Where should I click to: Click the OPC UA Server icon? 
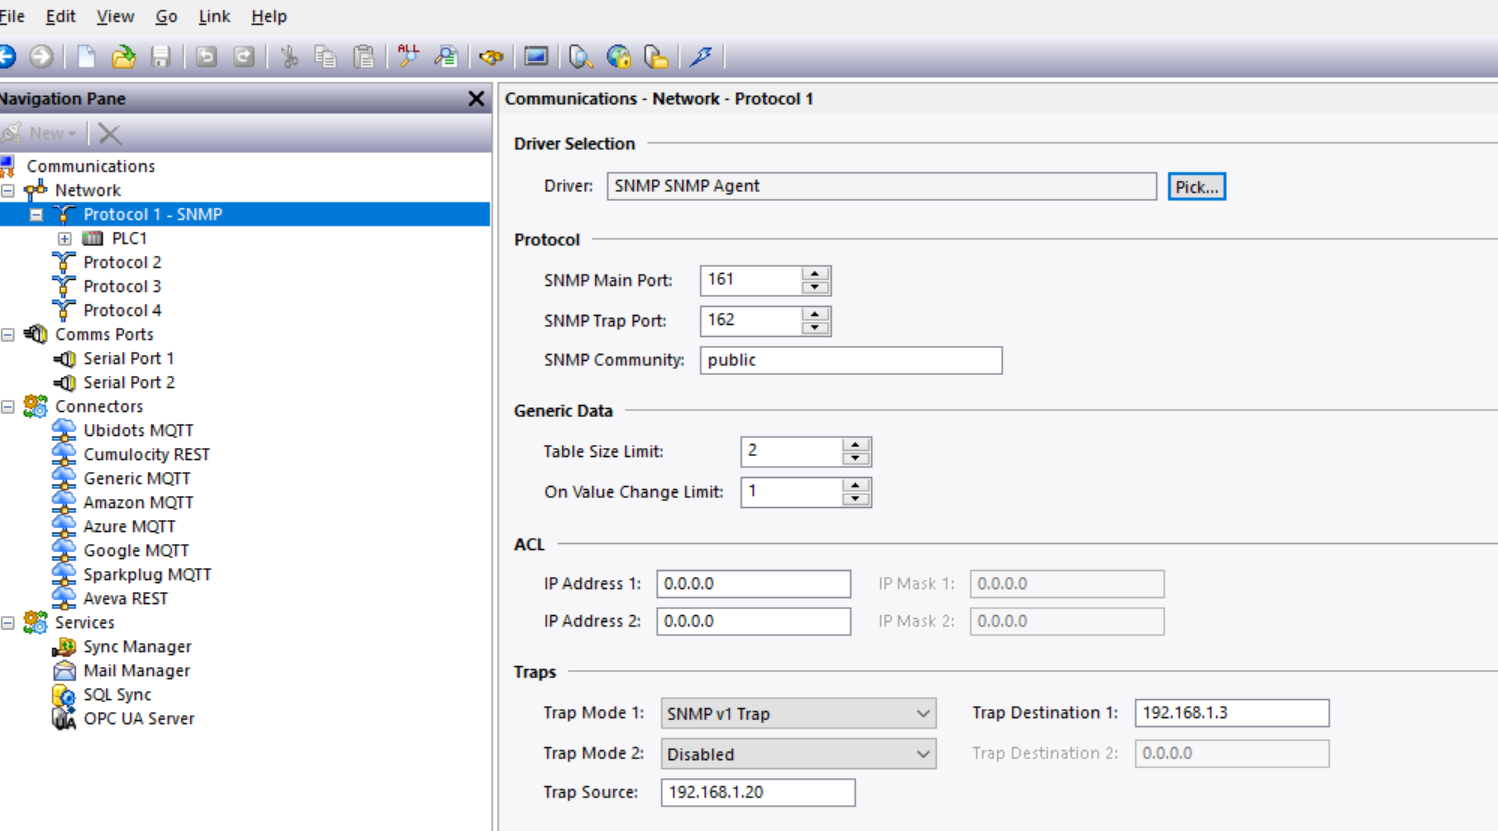(64, 719)
